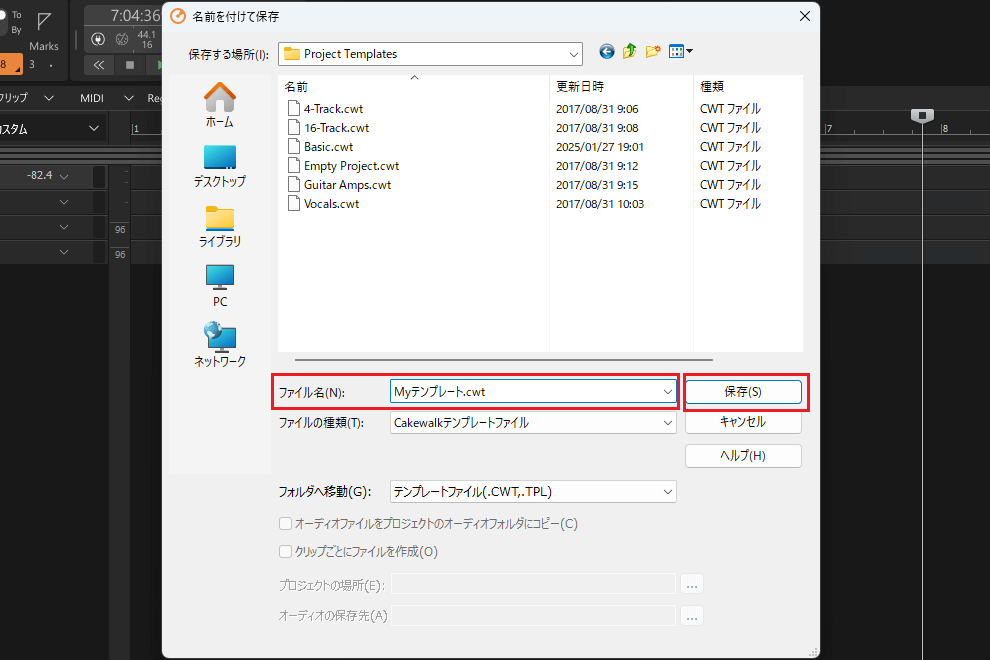Open the ファイルの種類 dropdown
990x660 pixels.
coord(668,423)
